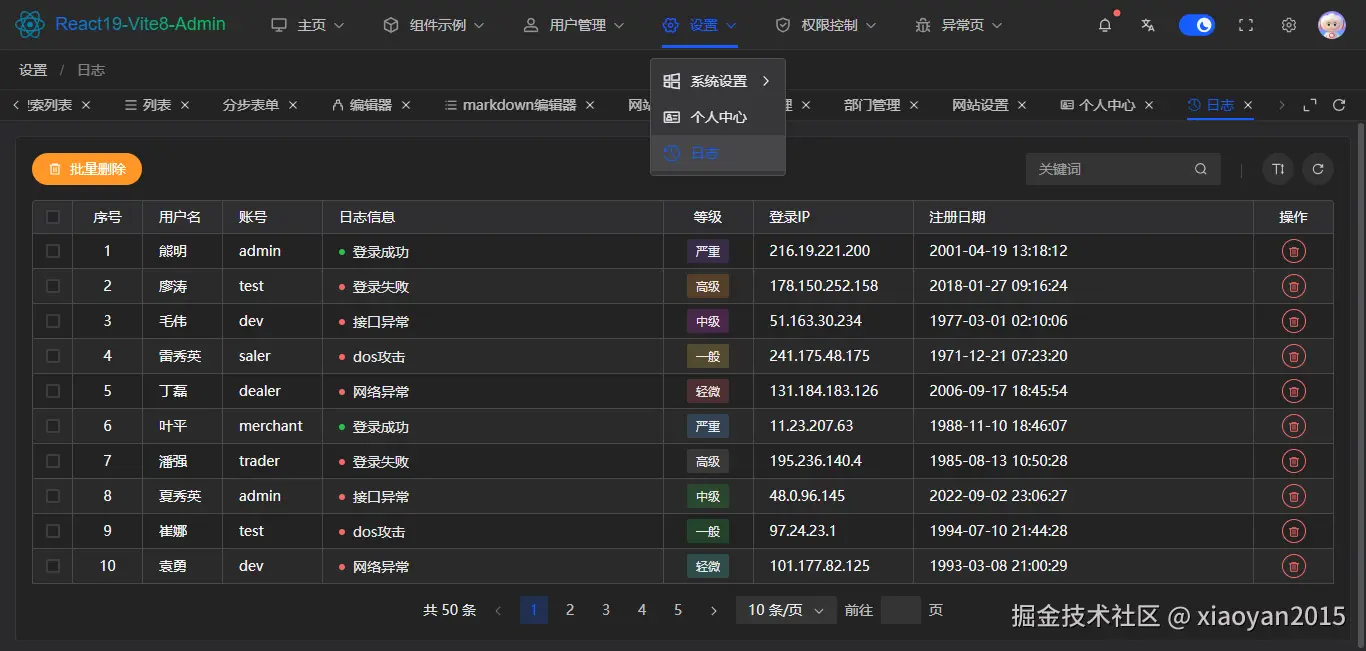
Task: Go to page 3
Action: point(606,610)
